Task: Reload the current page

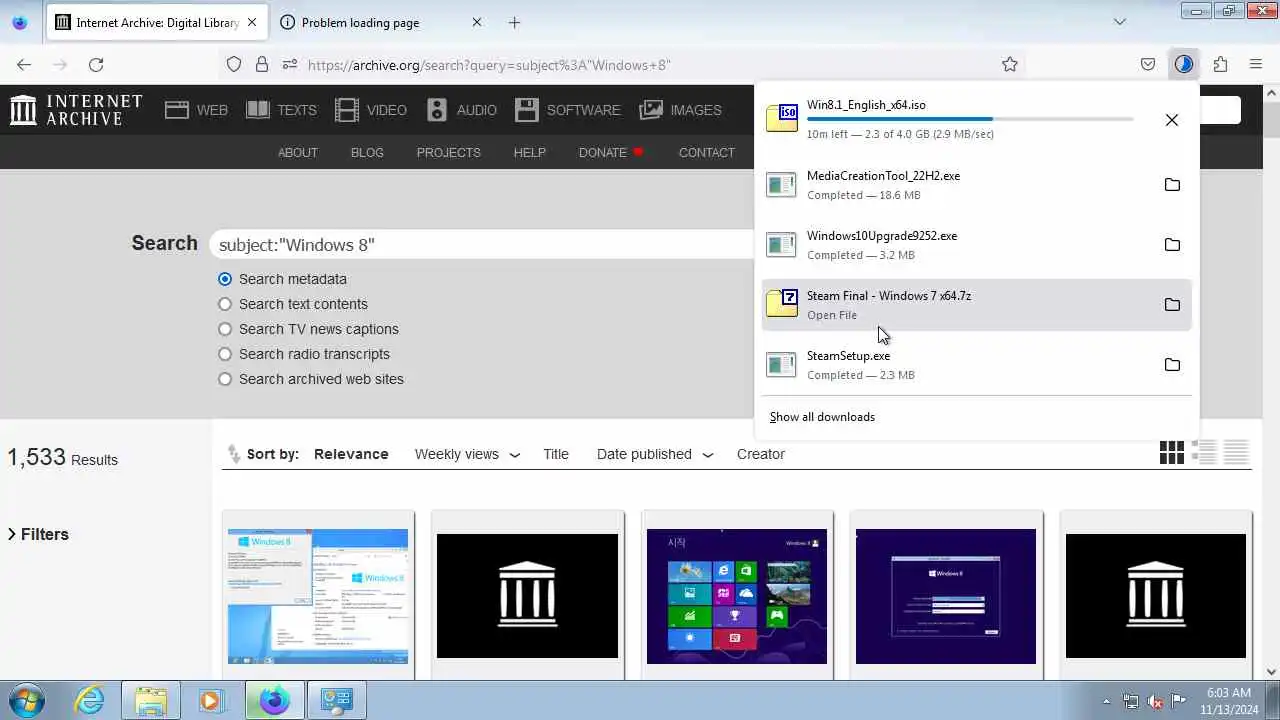Action: click(96, 64)
